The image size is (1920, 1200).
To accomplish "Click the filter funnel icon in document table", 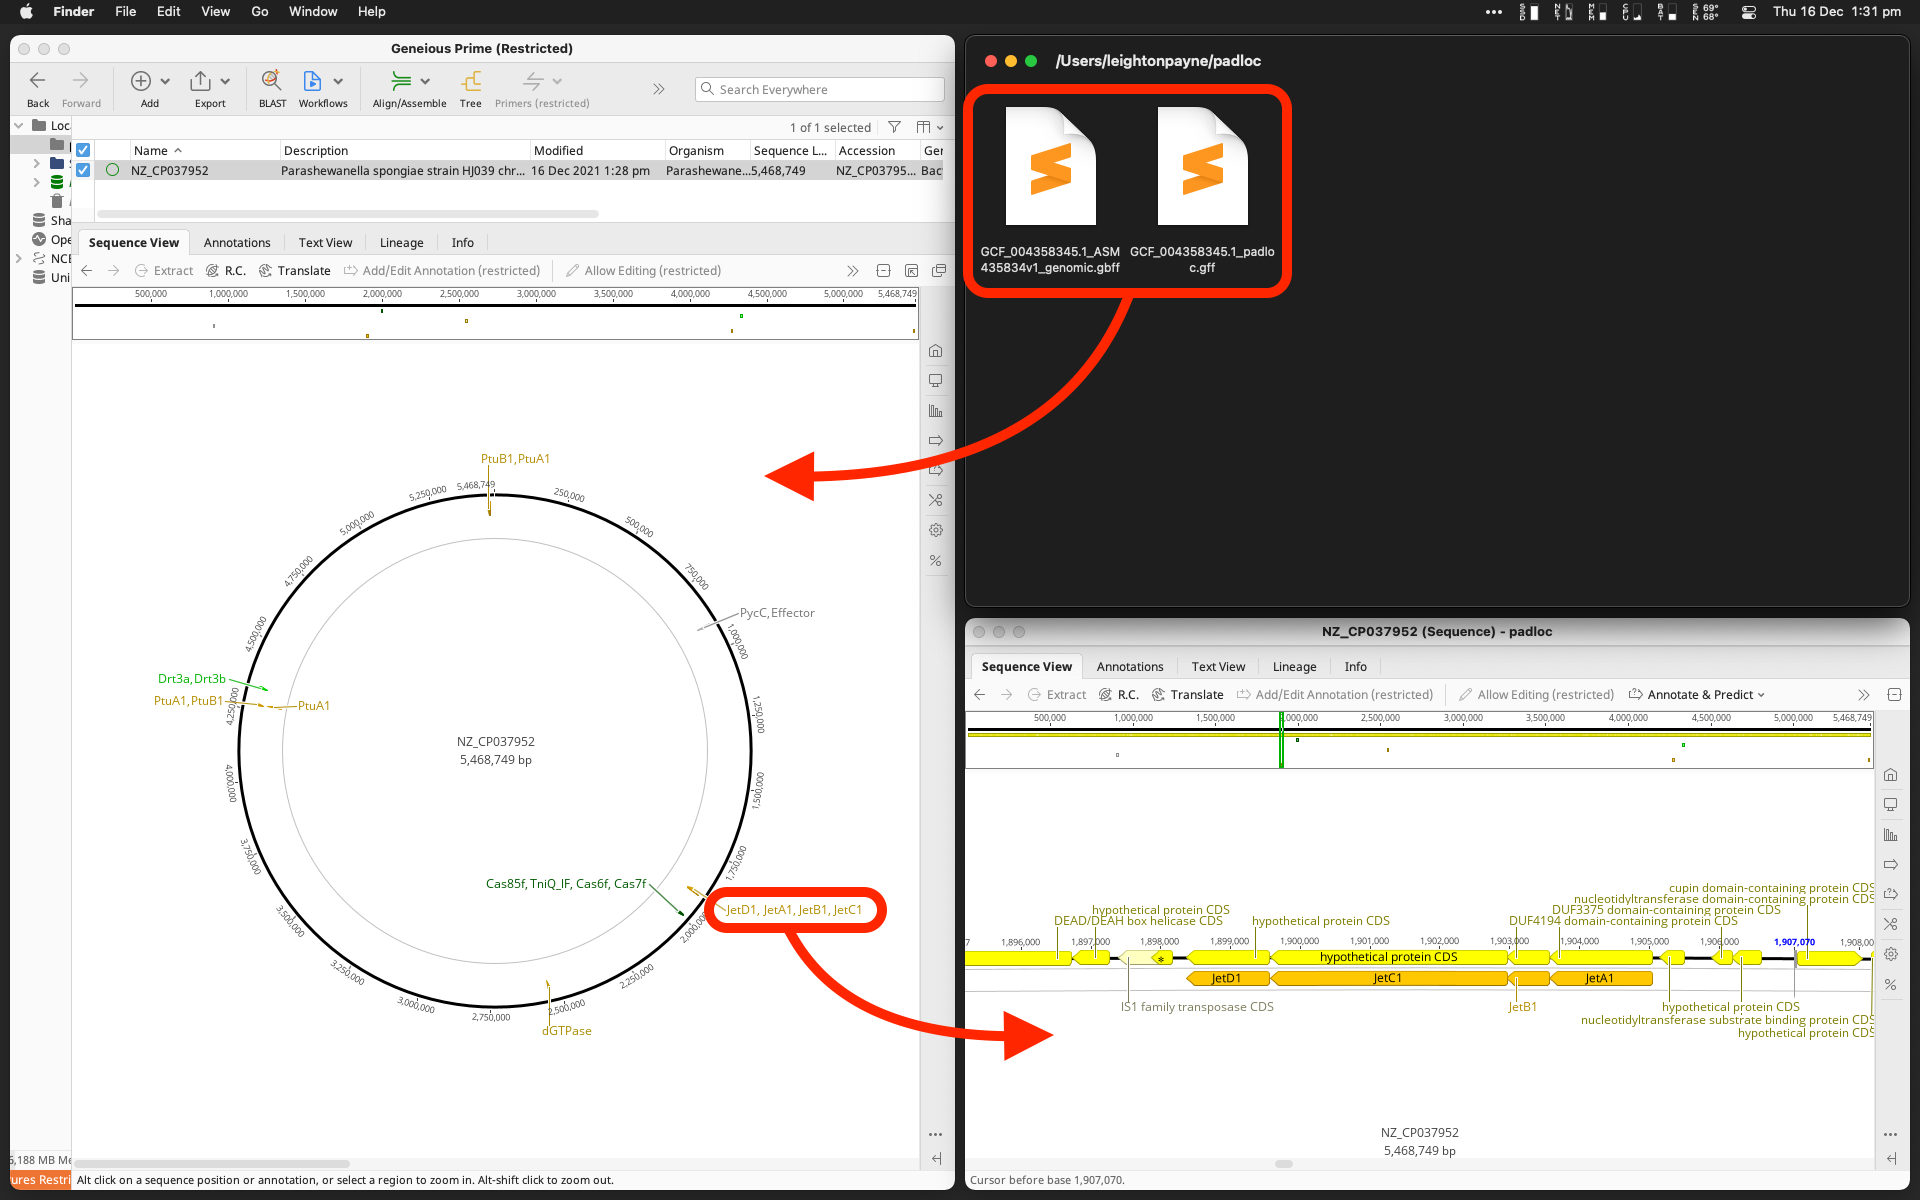I will [894, 127].
